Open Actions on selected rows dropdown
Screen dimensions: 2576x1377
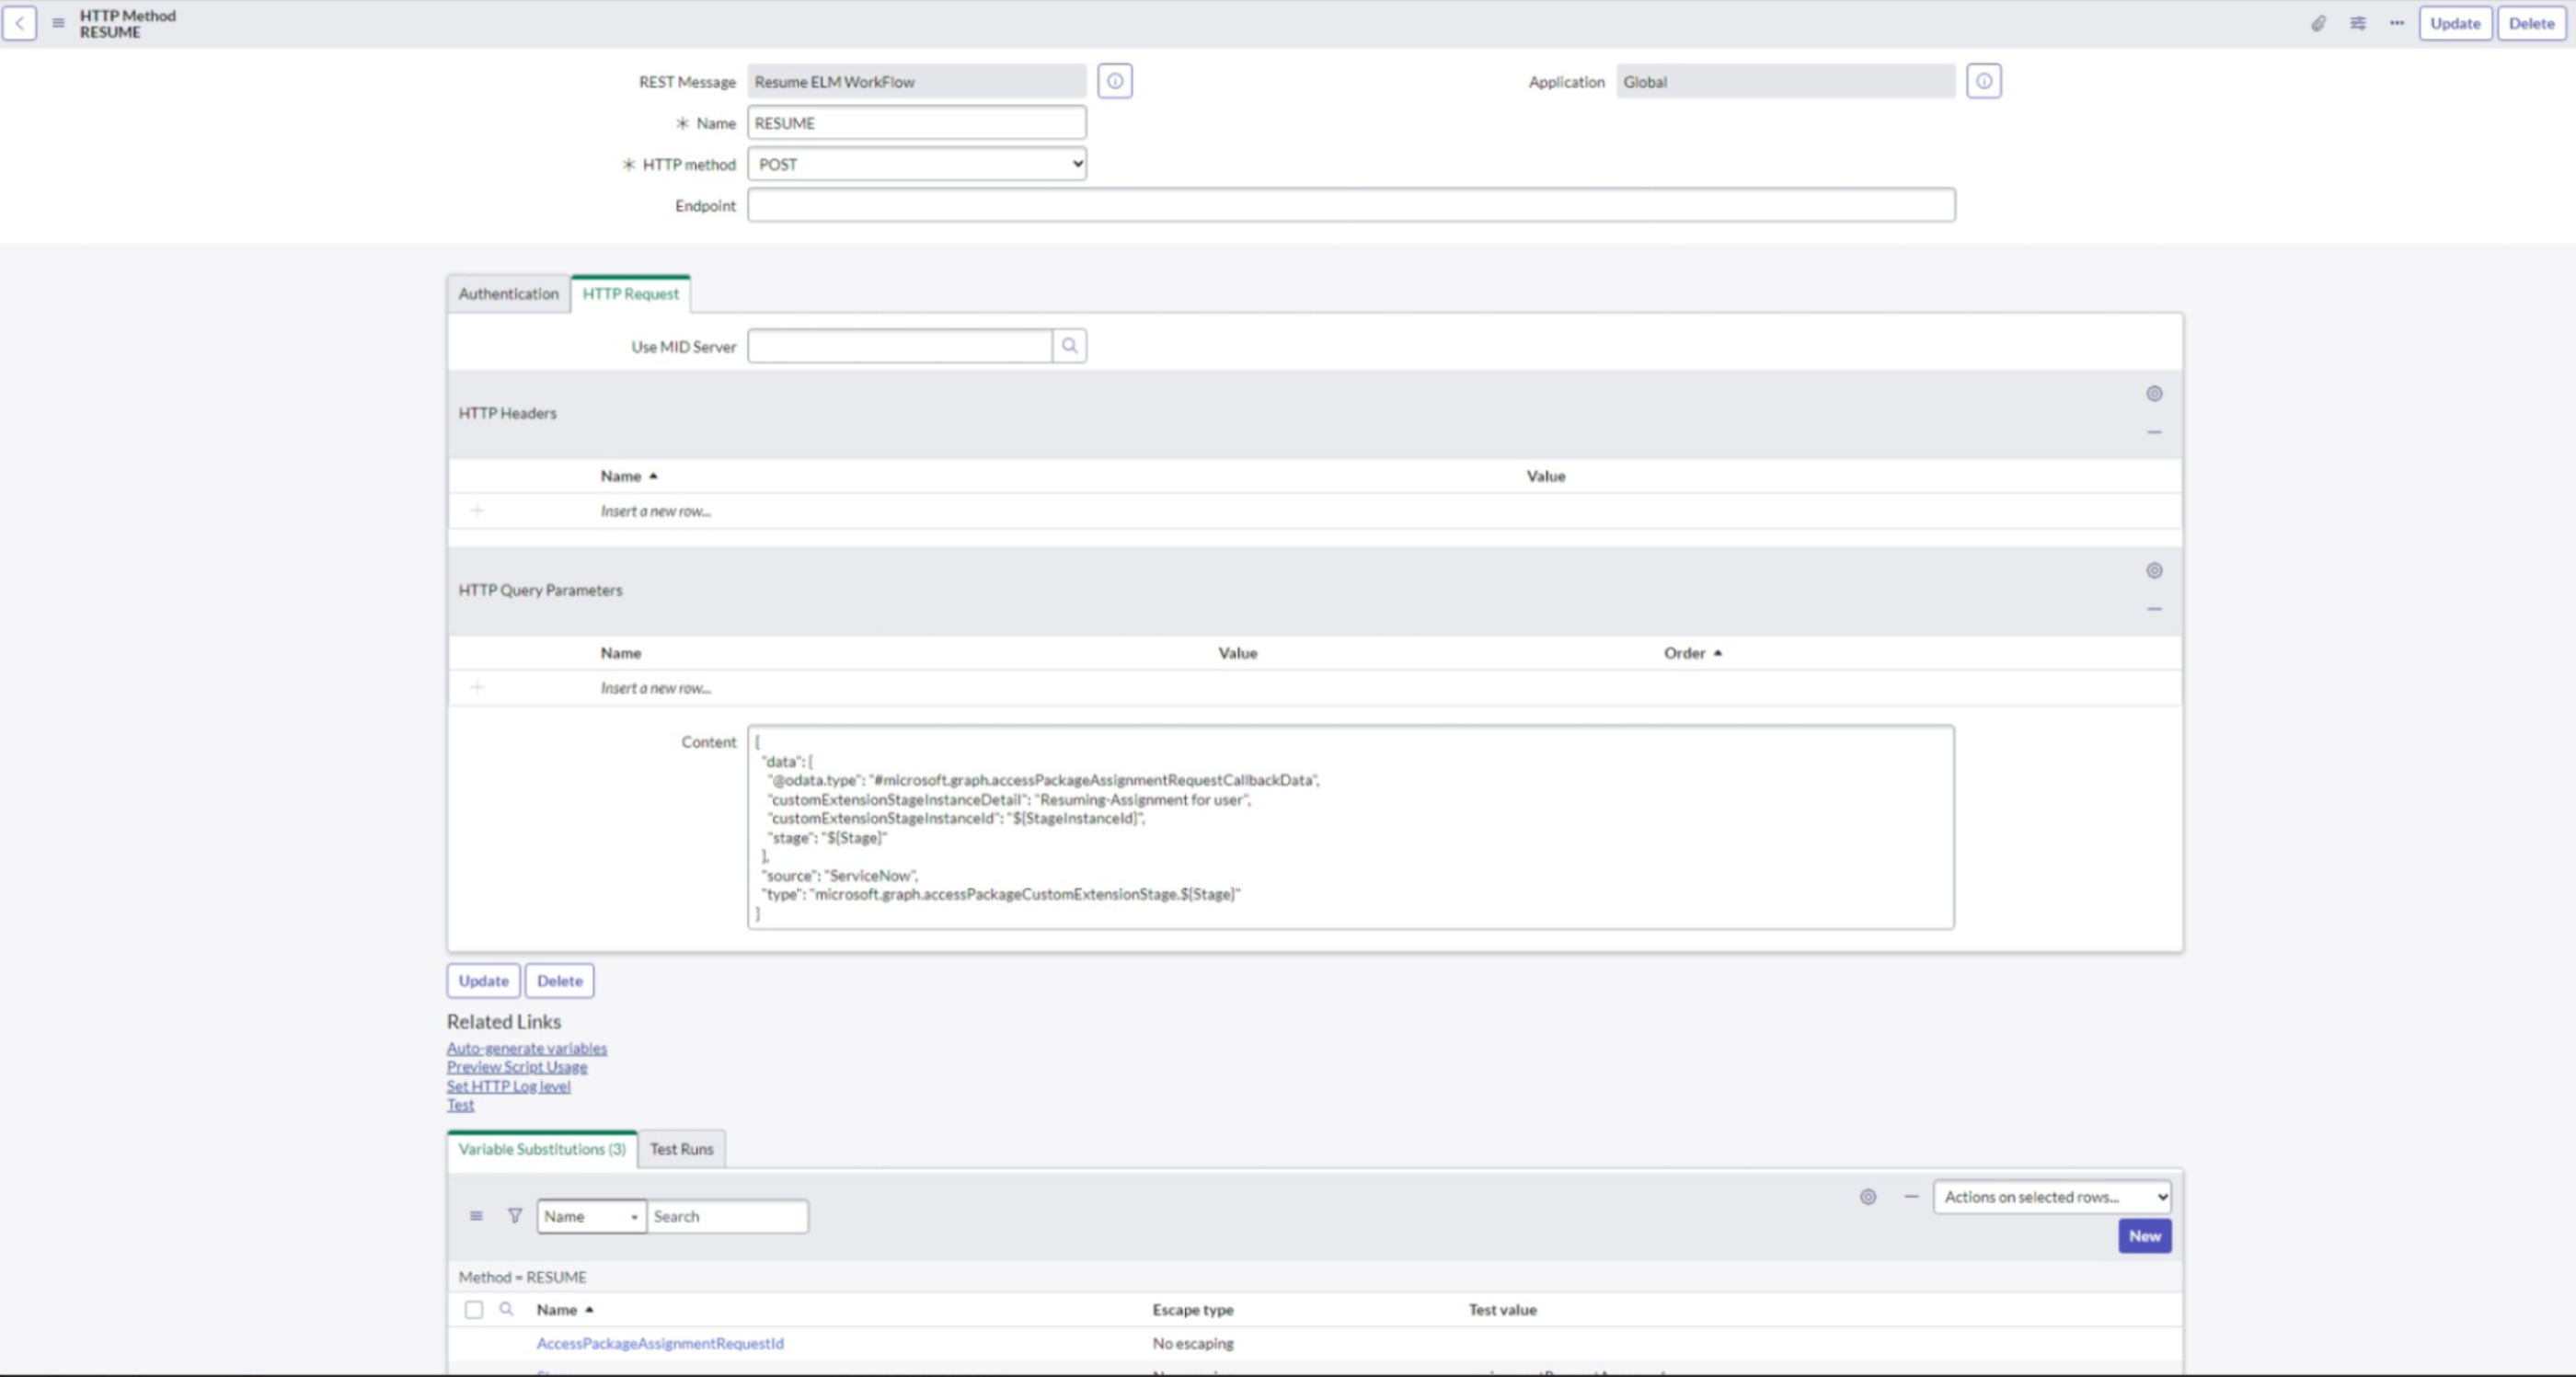tap(2052, 1197)
